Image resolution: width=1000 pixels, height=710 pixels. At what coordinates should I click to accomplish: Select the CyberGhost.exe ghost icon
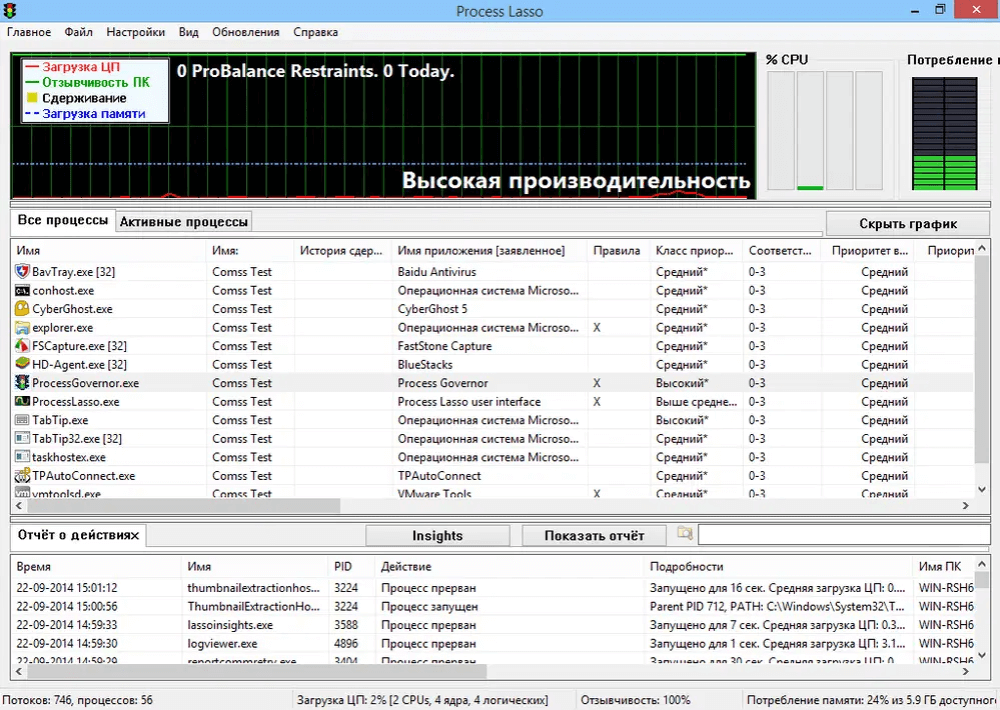click(x=23, y=309)
